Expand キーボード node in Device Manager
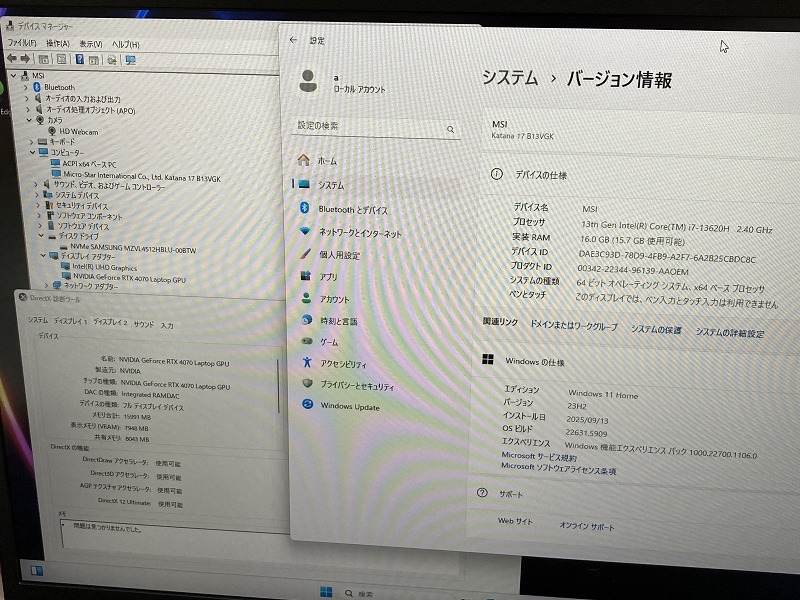Screen dimensions: 800x600 click(31, 141)
